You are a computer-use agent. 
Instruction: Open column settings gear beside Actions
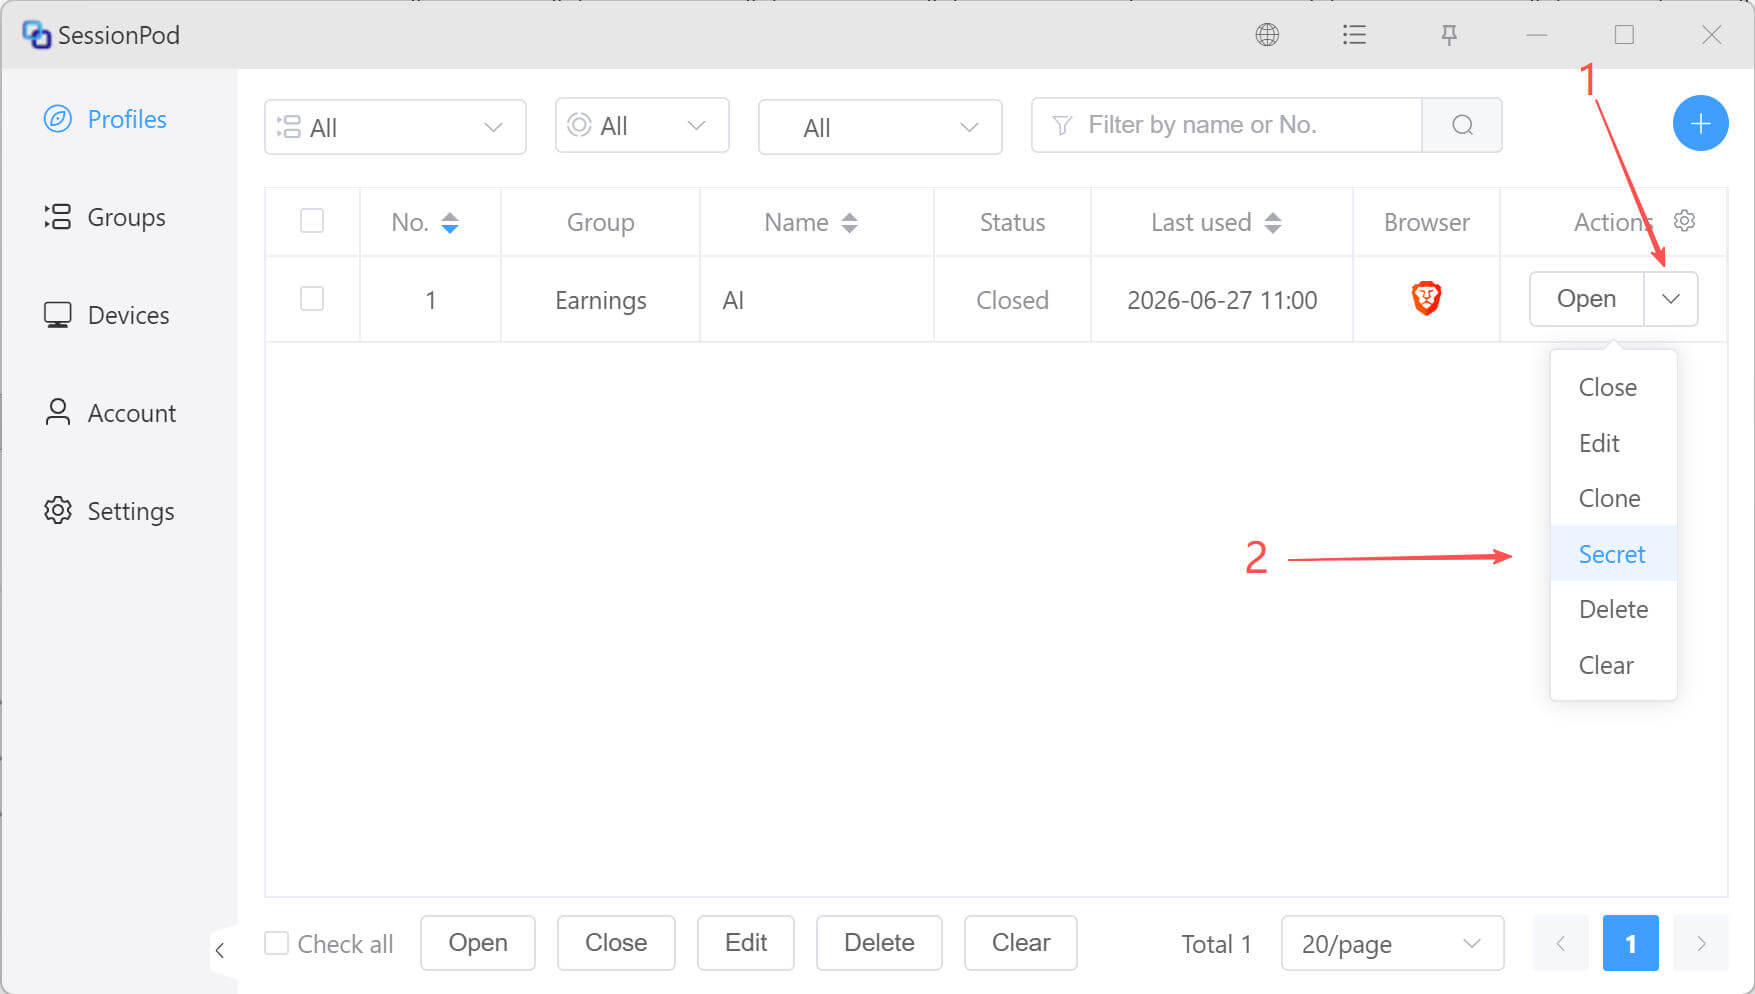(x=1684, y=221)
